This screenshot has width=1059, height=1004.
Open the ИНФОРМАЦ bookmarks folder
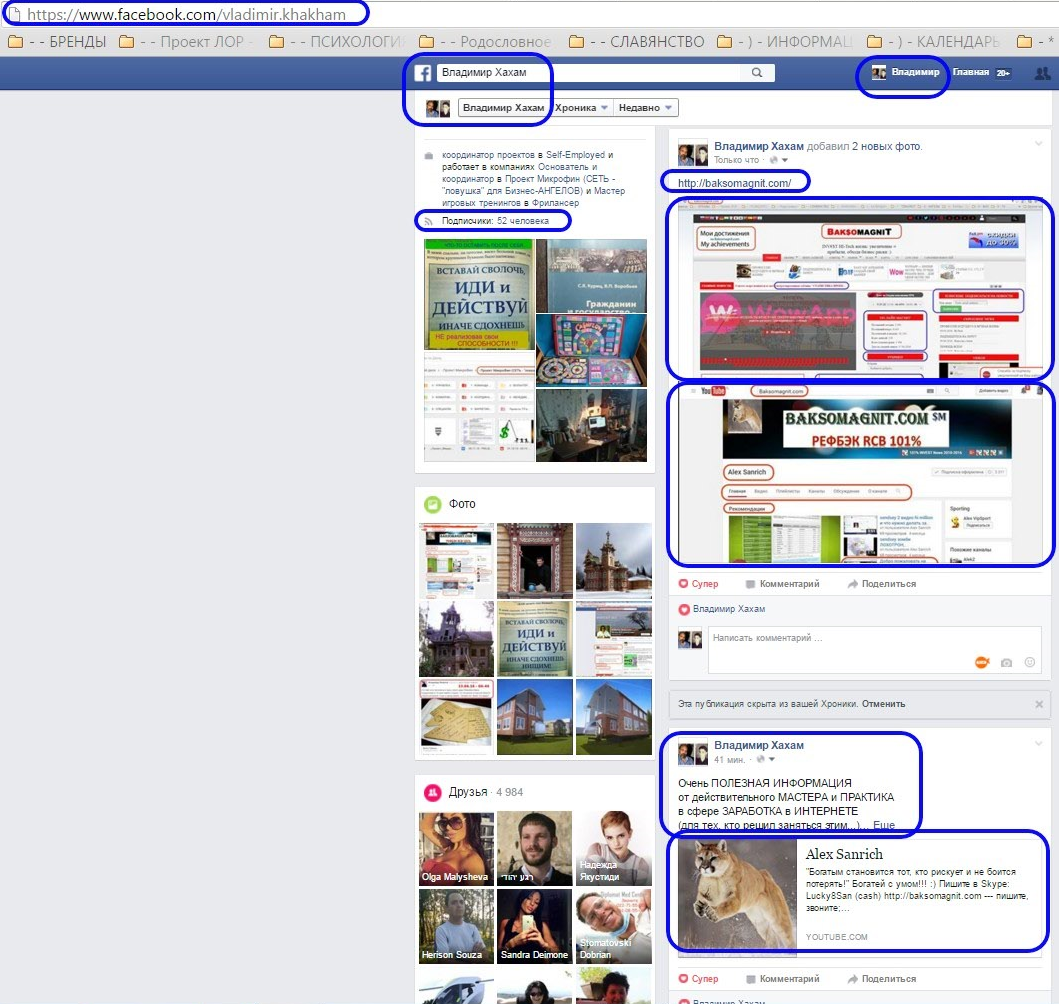pos(785,42)
